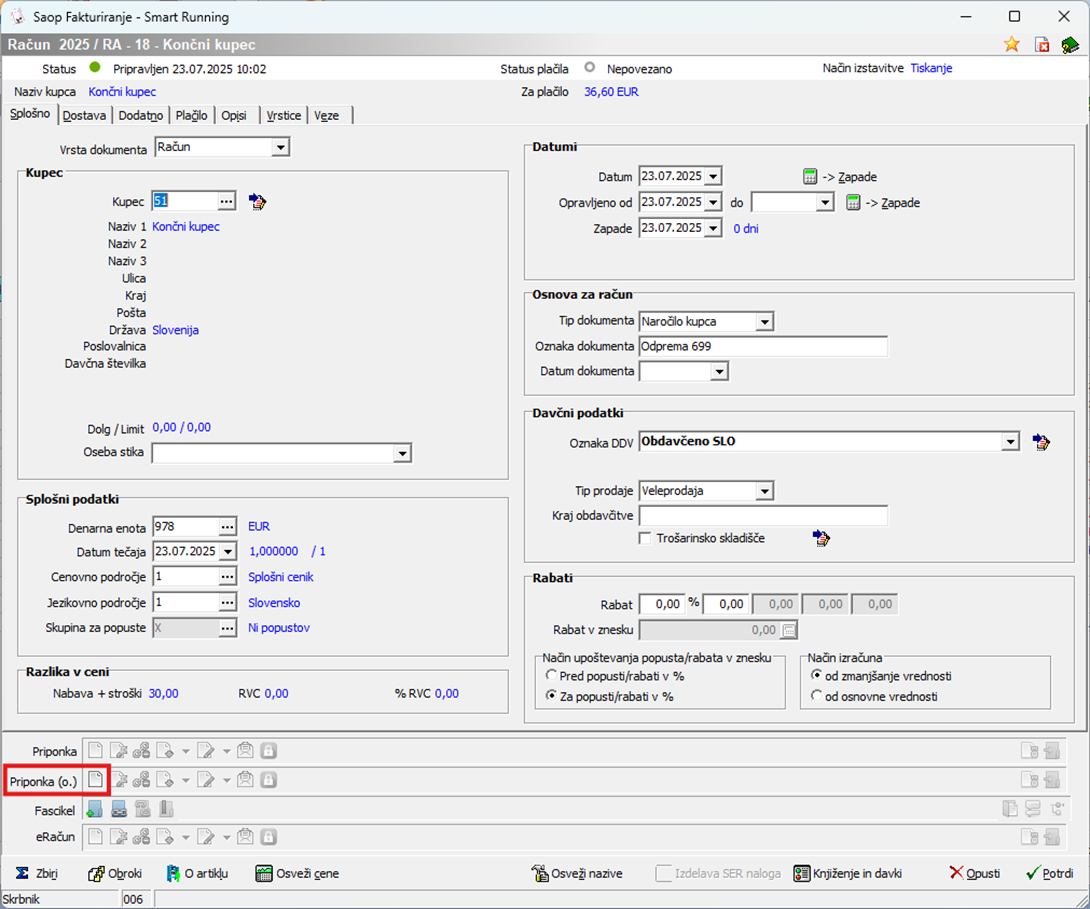Select 'od osnovne vrednosti' radio button

pos(817,695)
